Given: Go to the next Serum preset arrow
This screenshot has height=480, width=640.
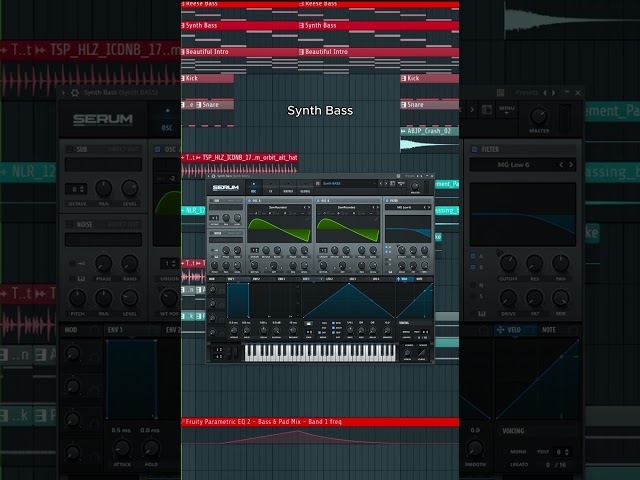Looking at the screenshot, I should pyautogui.click(x=386, y=183).
